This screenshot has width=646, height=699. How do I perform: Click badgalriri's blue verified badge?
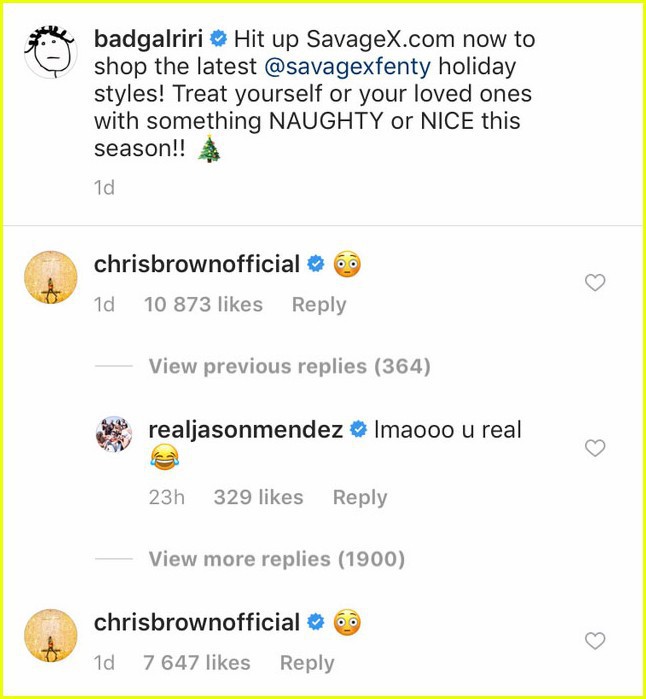(x=218, y=39)
